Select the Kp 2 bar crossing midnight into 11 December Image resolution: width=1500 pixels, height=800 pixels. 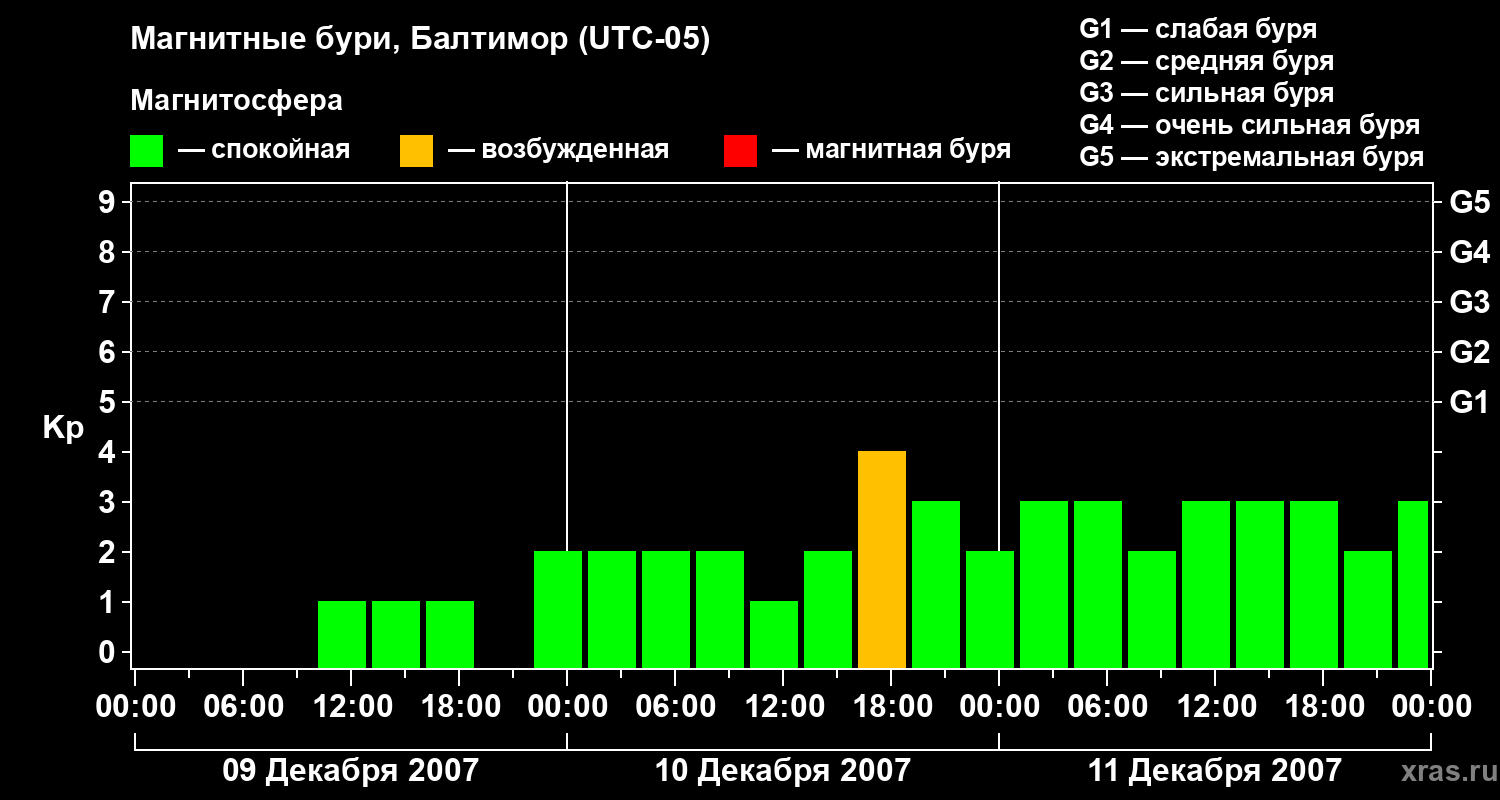(990, 610)
